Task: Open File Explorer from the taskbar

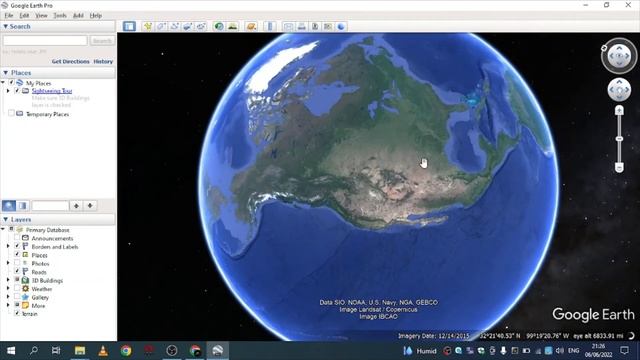Action: click(80, 351)
